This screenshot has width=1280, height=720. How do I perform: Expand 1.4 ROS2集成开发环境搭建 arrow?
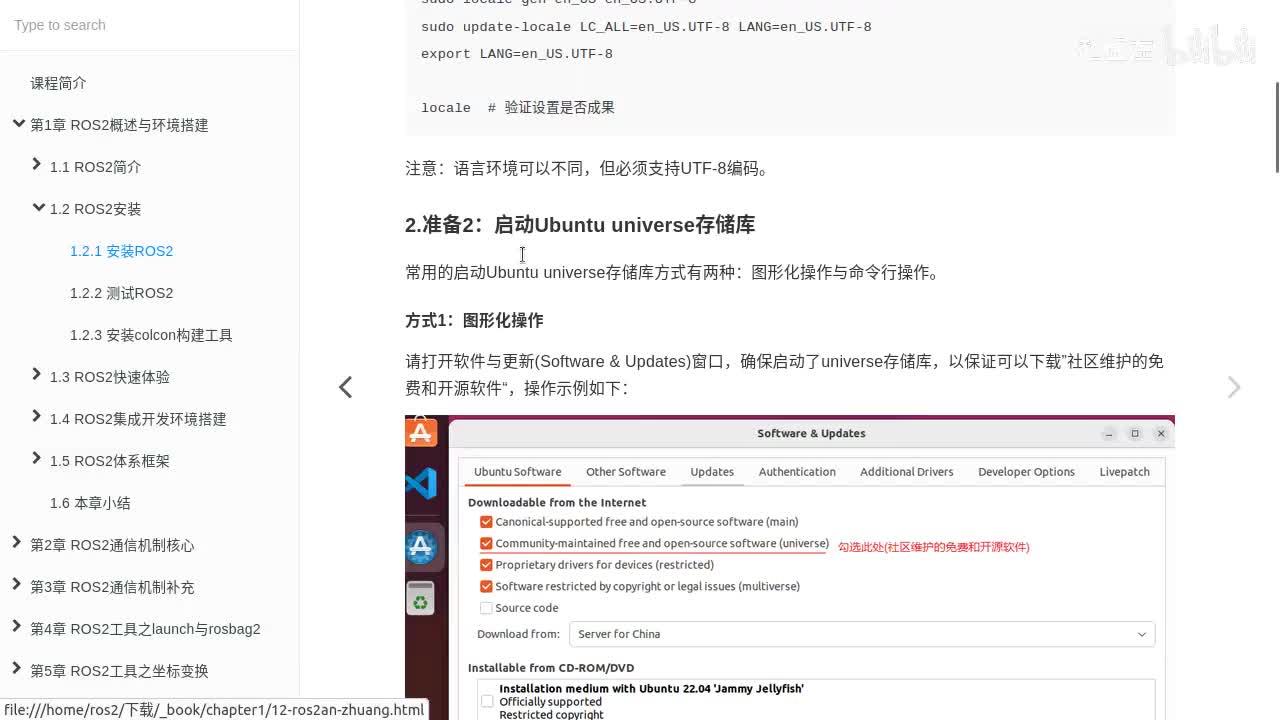(37, 417)
